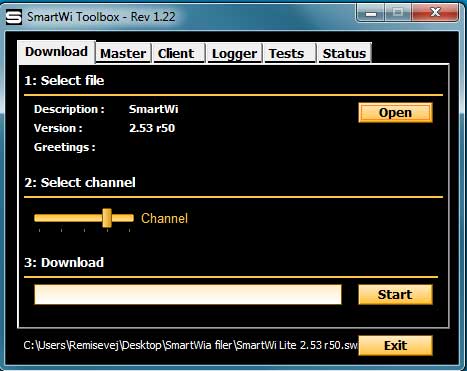
Task: Click the version value 2.53 r50
Action: 152,128
